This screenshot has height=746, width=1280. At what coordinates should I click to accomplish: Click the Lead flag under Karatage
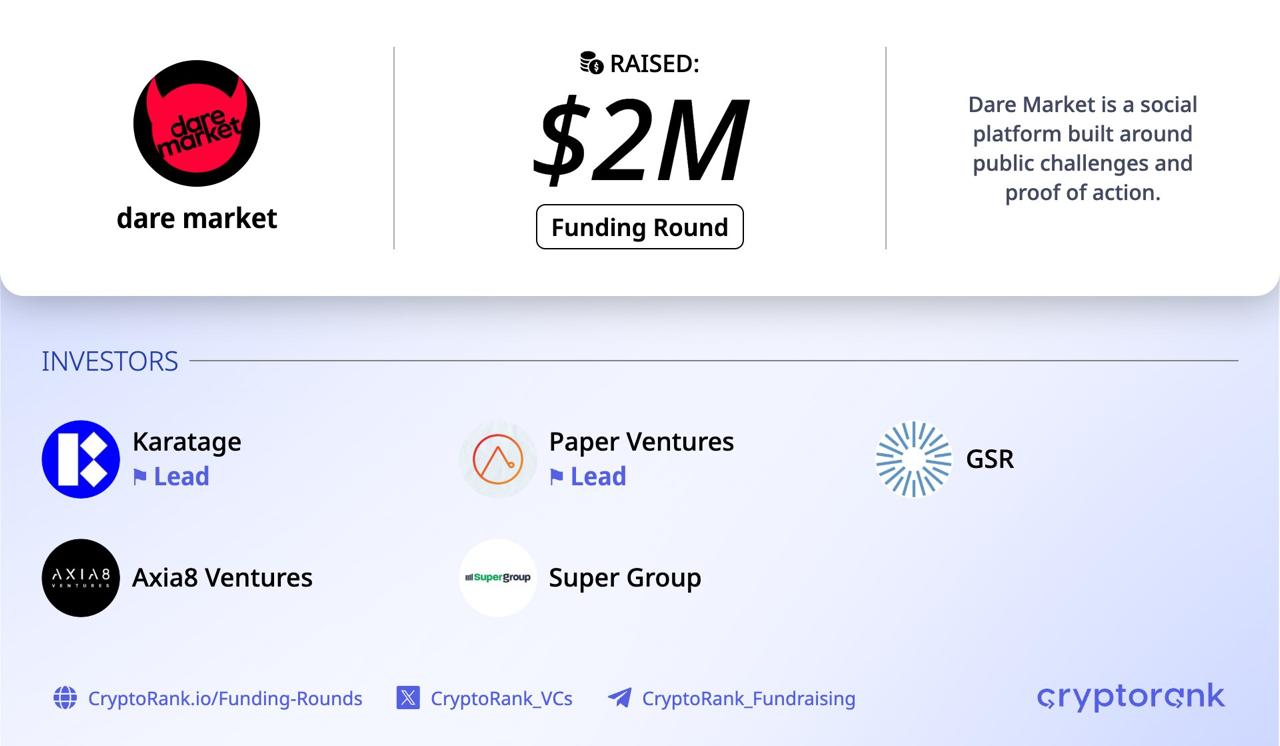(140, 477)
